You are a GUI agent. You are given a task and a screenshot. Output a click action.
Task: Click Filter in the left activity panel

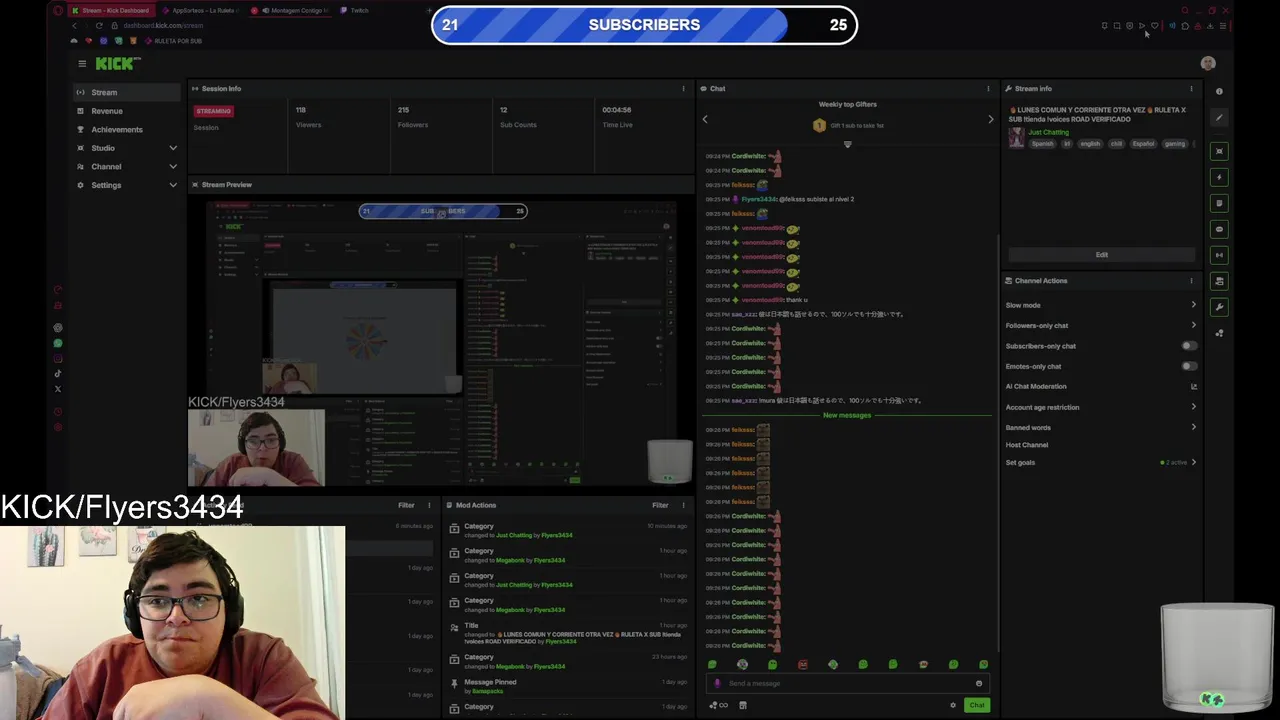click(x=406, y=505)
